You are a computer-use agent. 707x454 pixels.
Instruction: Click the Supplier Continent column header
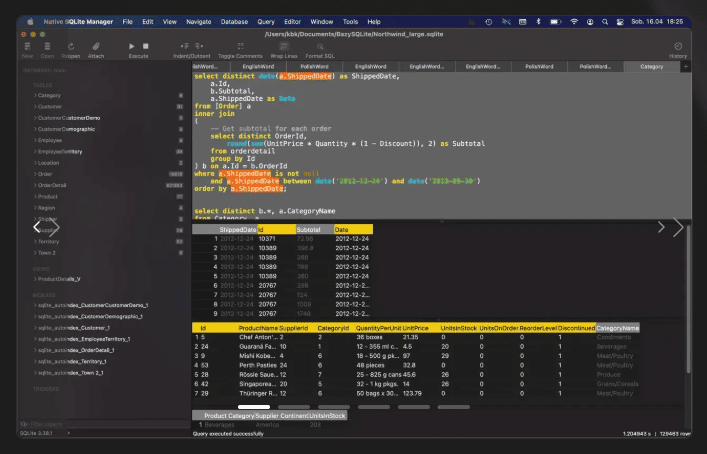(x=282, y=416)
